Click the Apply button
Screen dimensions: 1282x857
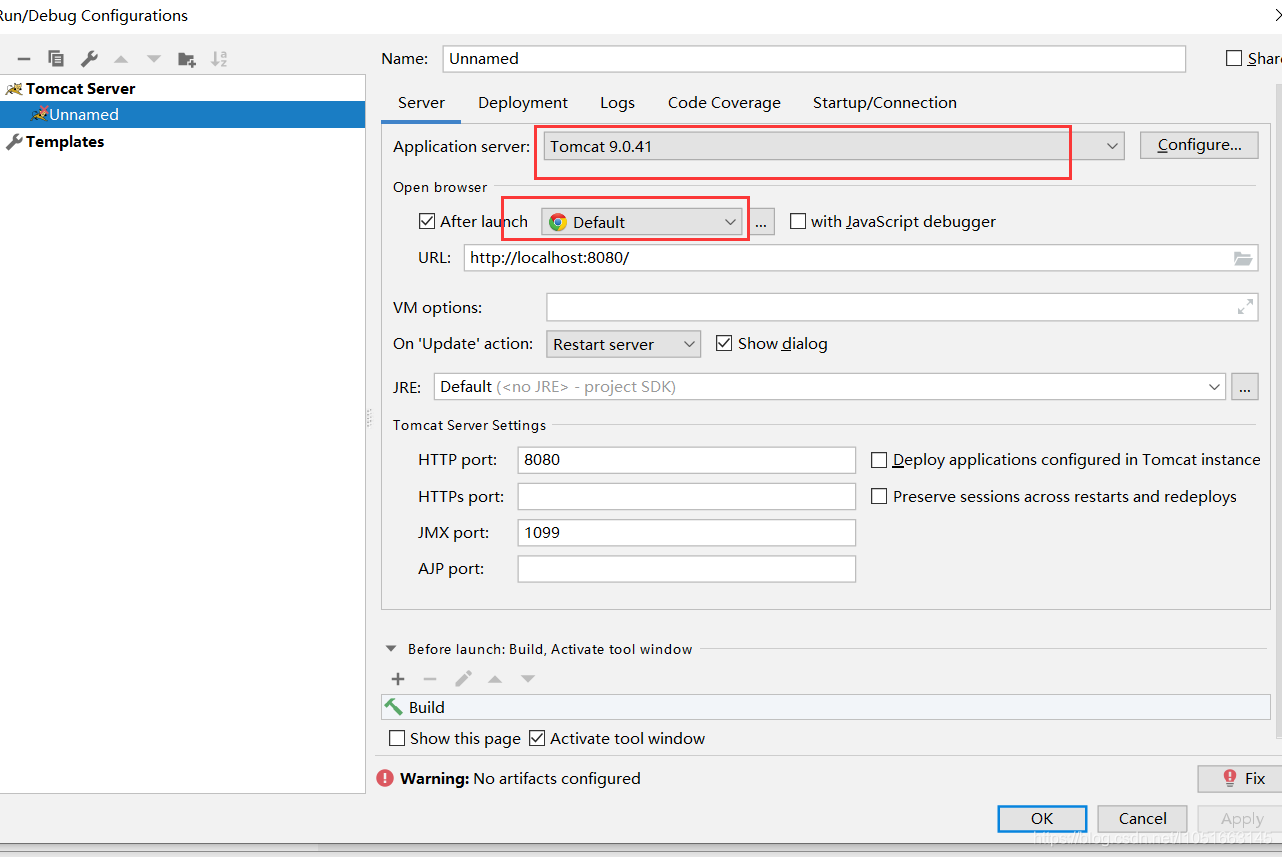coord(1239,818)
